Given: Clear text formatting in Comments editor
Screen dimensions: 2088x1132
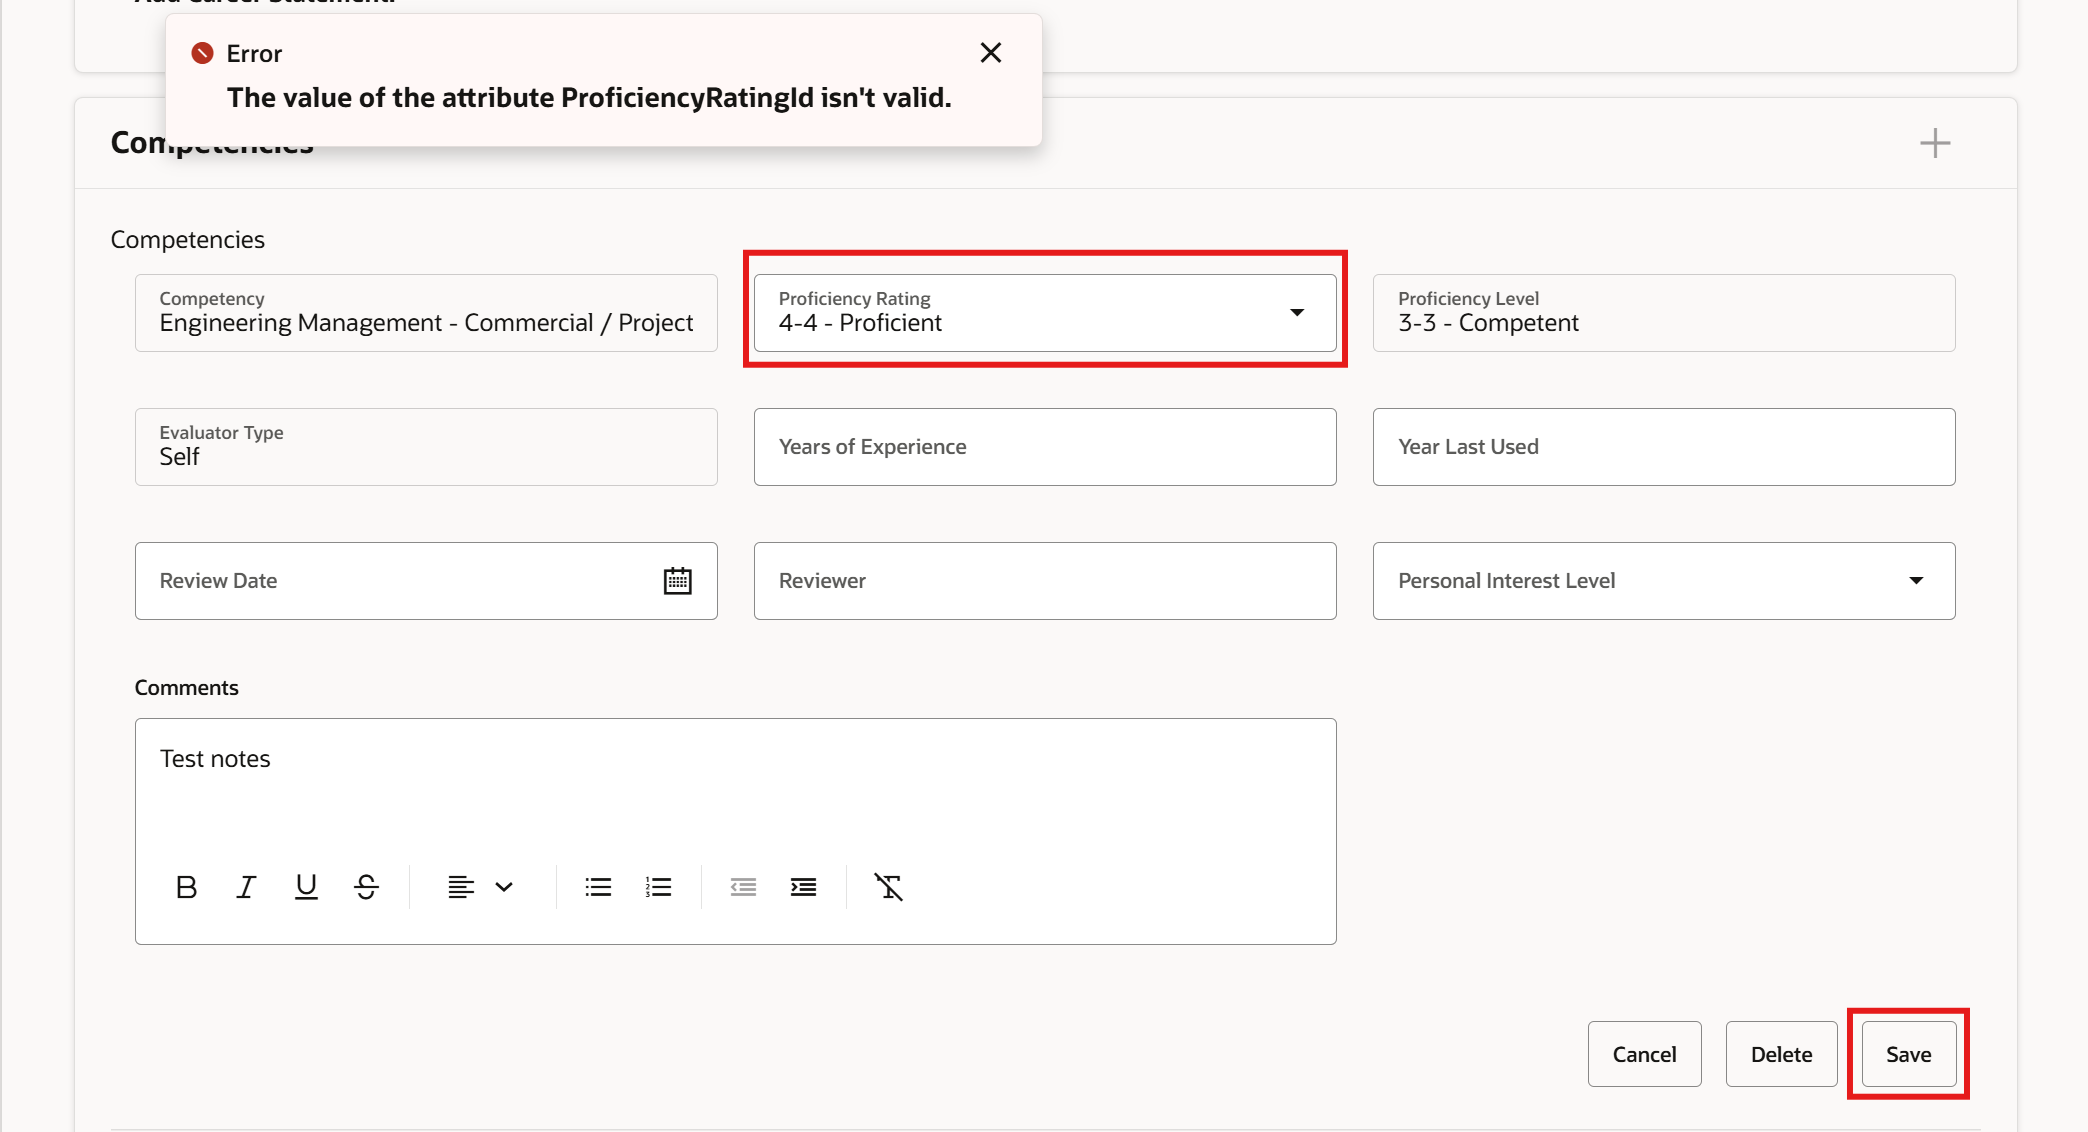Looking at the screenshot, I should click(x=888, y=887).
